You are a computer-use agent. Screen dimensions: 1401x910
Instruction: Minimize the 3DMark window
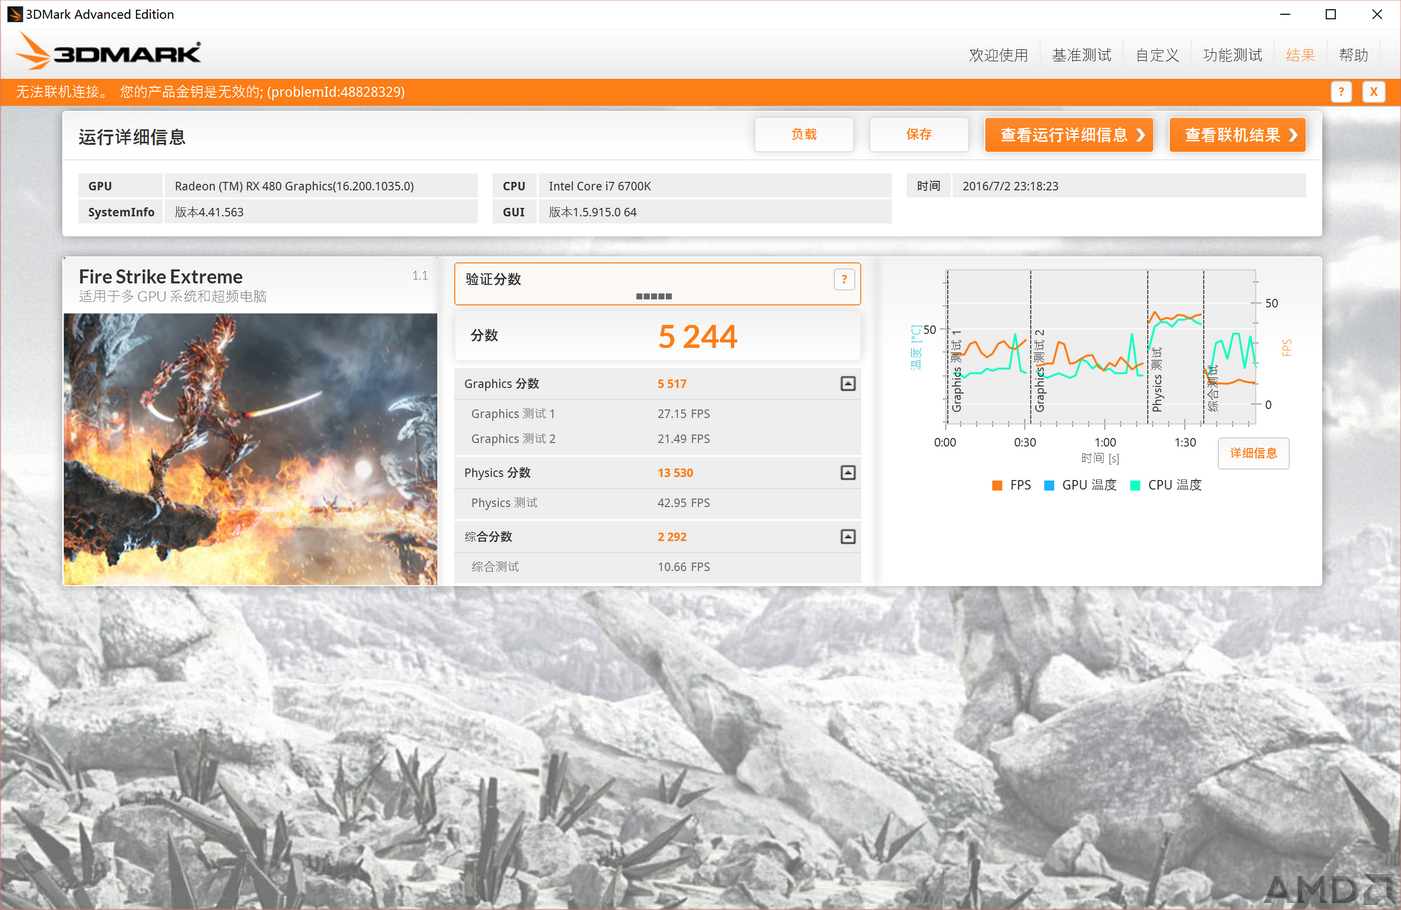[x=1285, y=14]
